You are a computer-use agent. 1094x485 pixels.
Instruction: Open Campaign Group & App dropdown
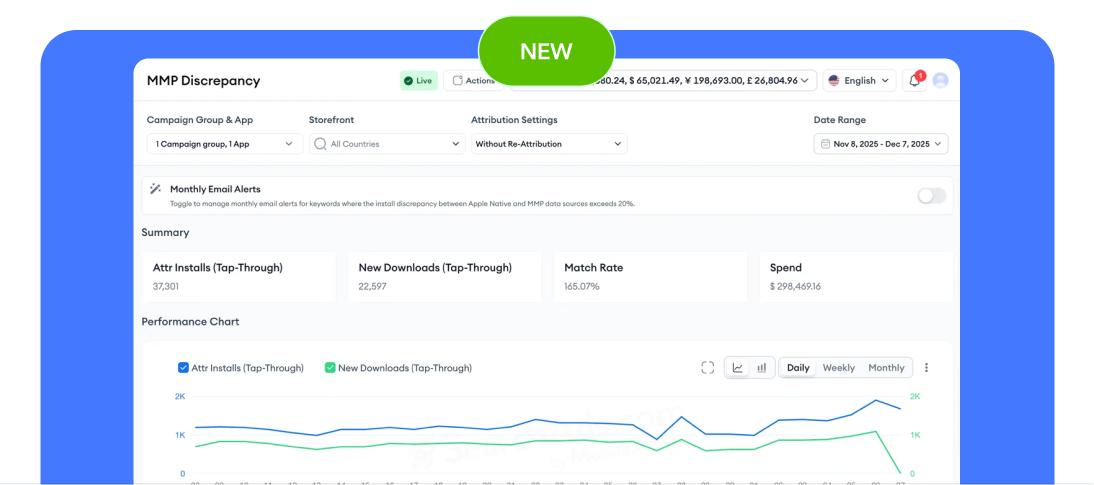coord(224,144)
